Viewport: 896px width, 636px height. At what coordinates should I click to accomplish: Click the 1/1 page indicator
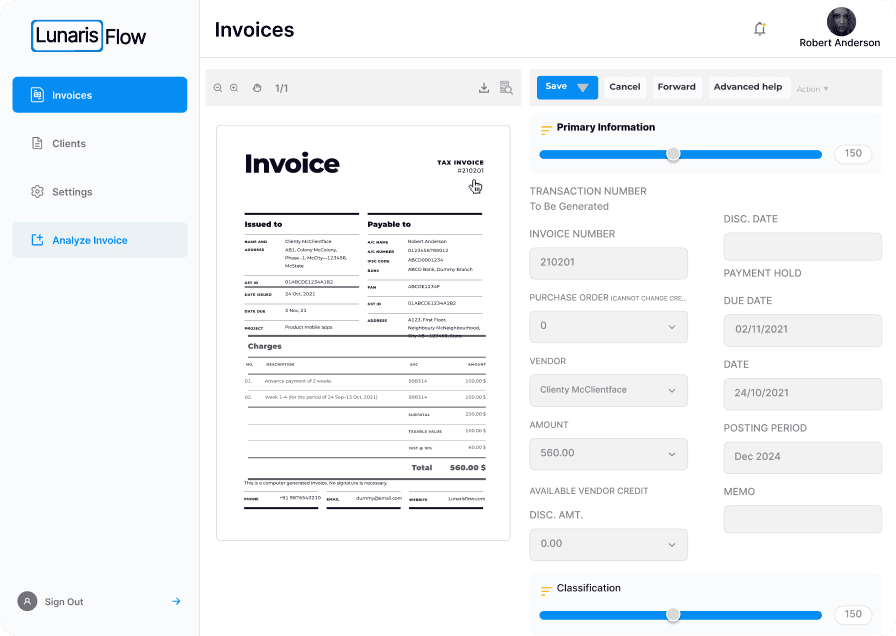pyautogui.click(x=282, y=88)
